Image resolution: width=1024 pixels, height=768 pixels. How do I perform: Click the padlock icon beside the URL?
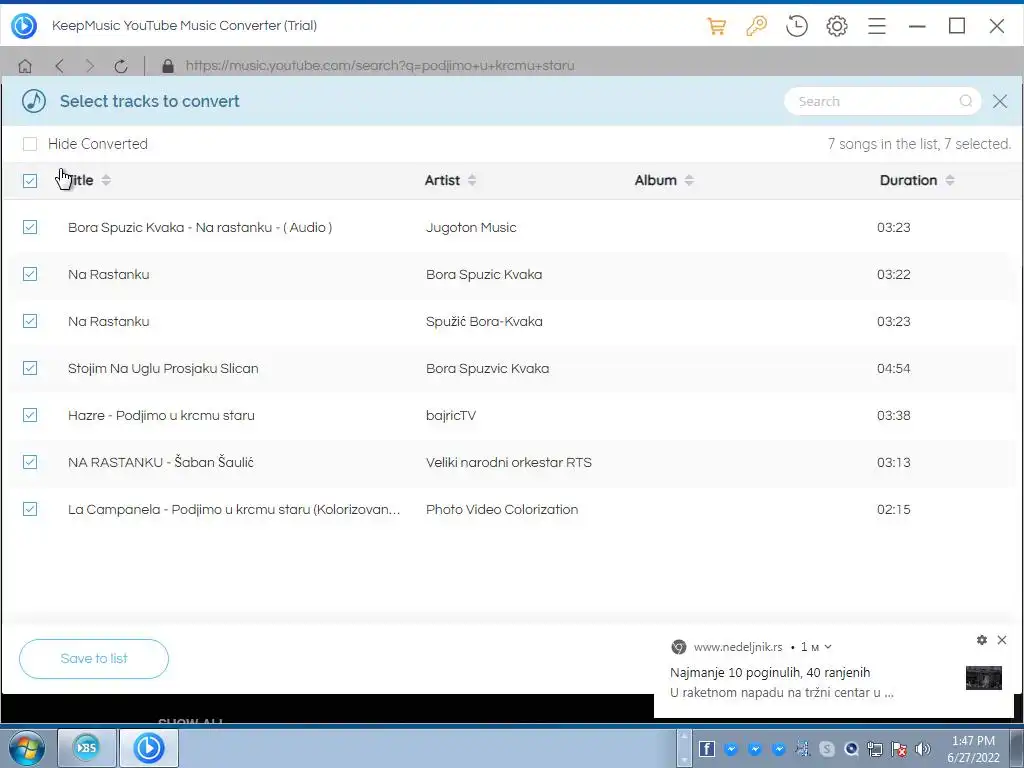[168, 66]
